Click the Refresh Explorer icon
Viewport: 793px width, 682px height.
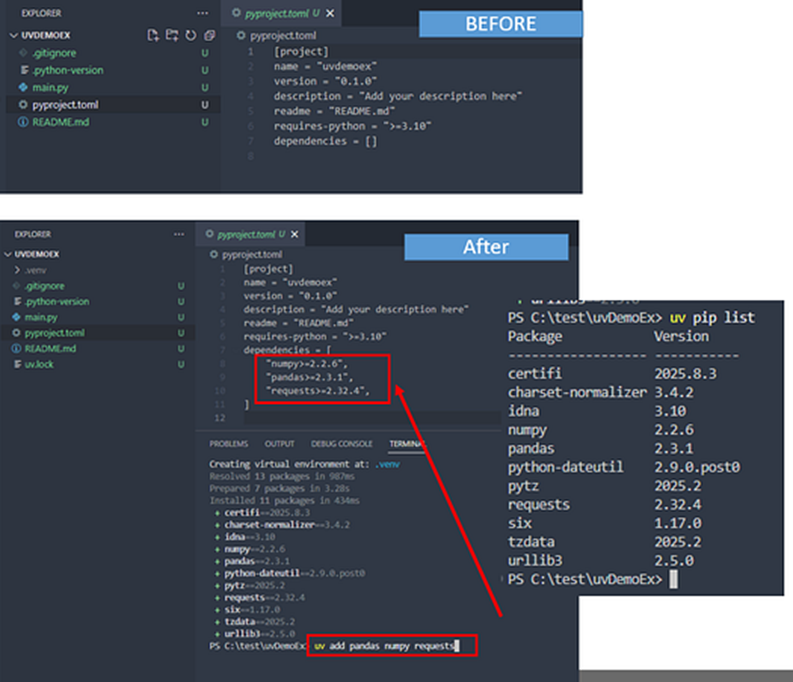tap(189, 36)
